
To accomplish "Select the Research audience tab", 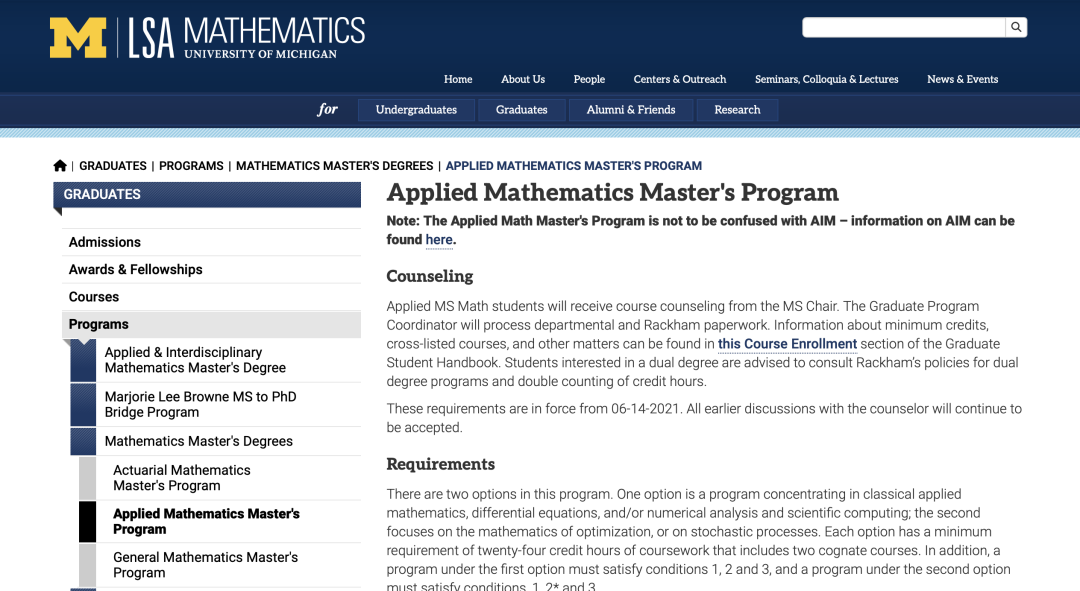I will (x=737, y=110).
